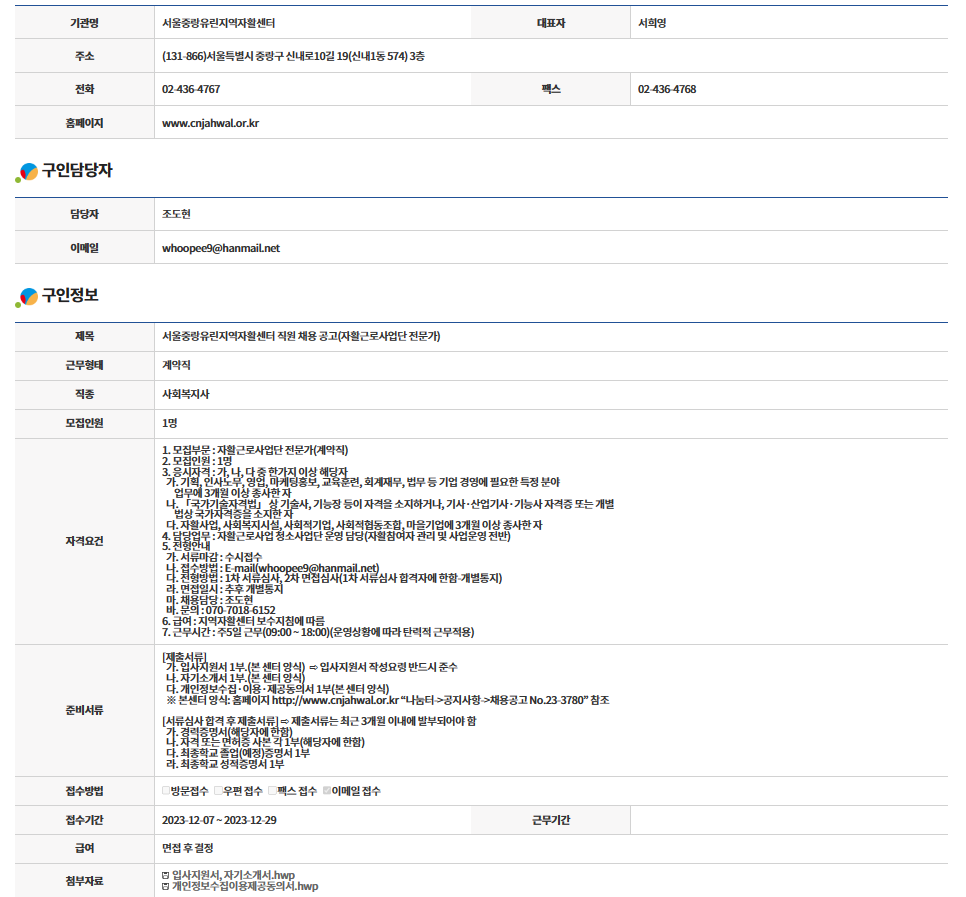Viewport: 966px width, 897px height.
Task: Click the email address in the 이메일 row
Action: 221,248
